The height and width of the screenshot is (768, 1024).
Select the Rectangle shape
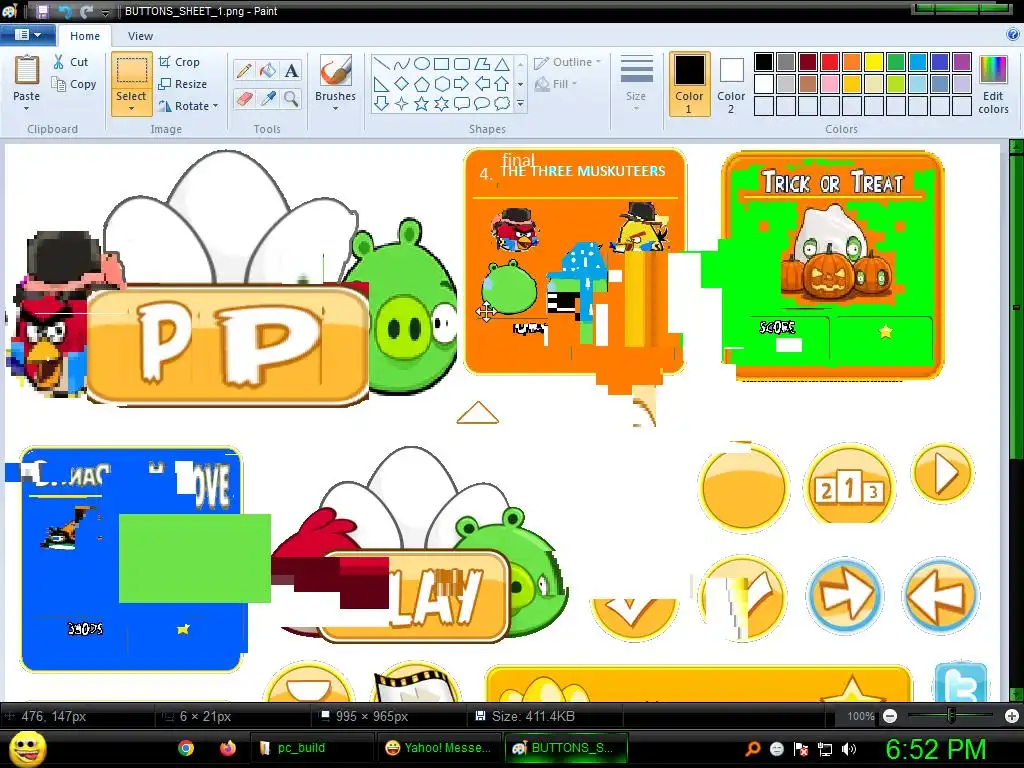pos(442,64)
